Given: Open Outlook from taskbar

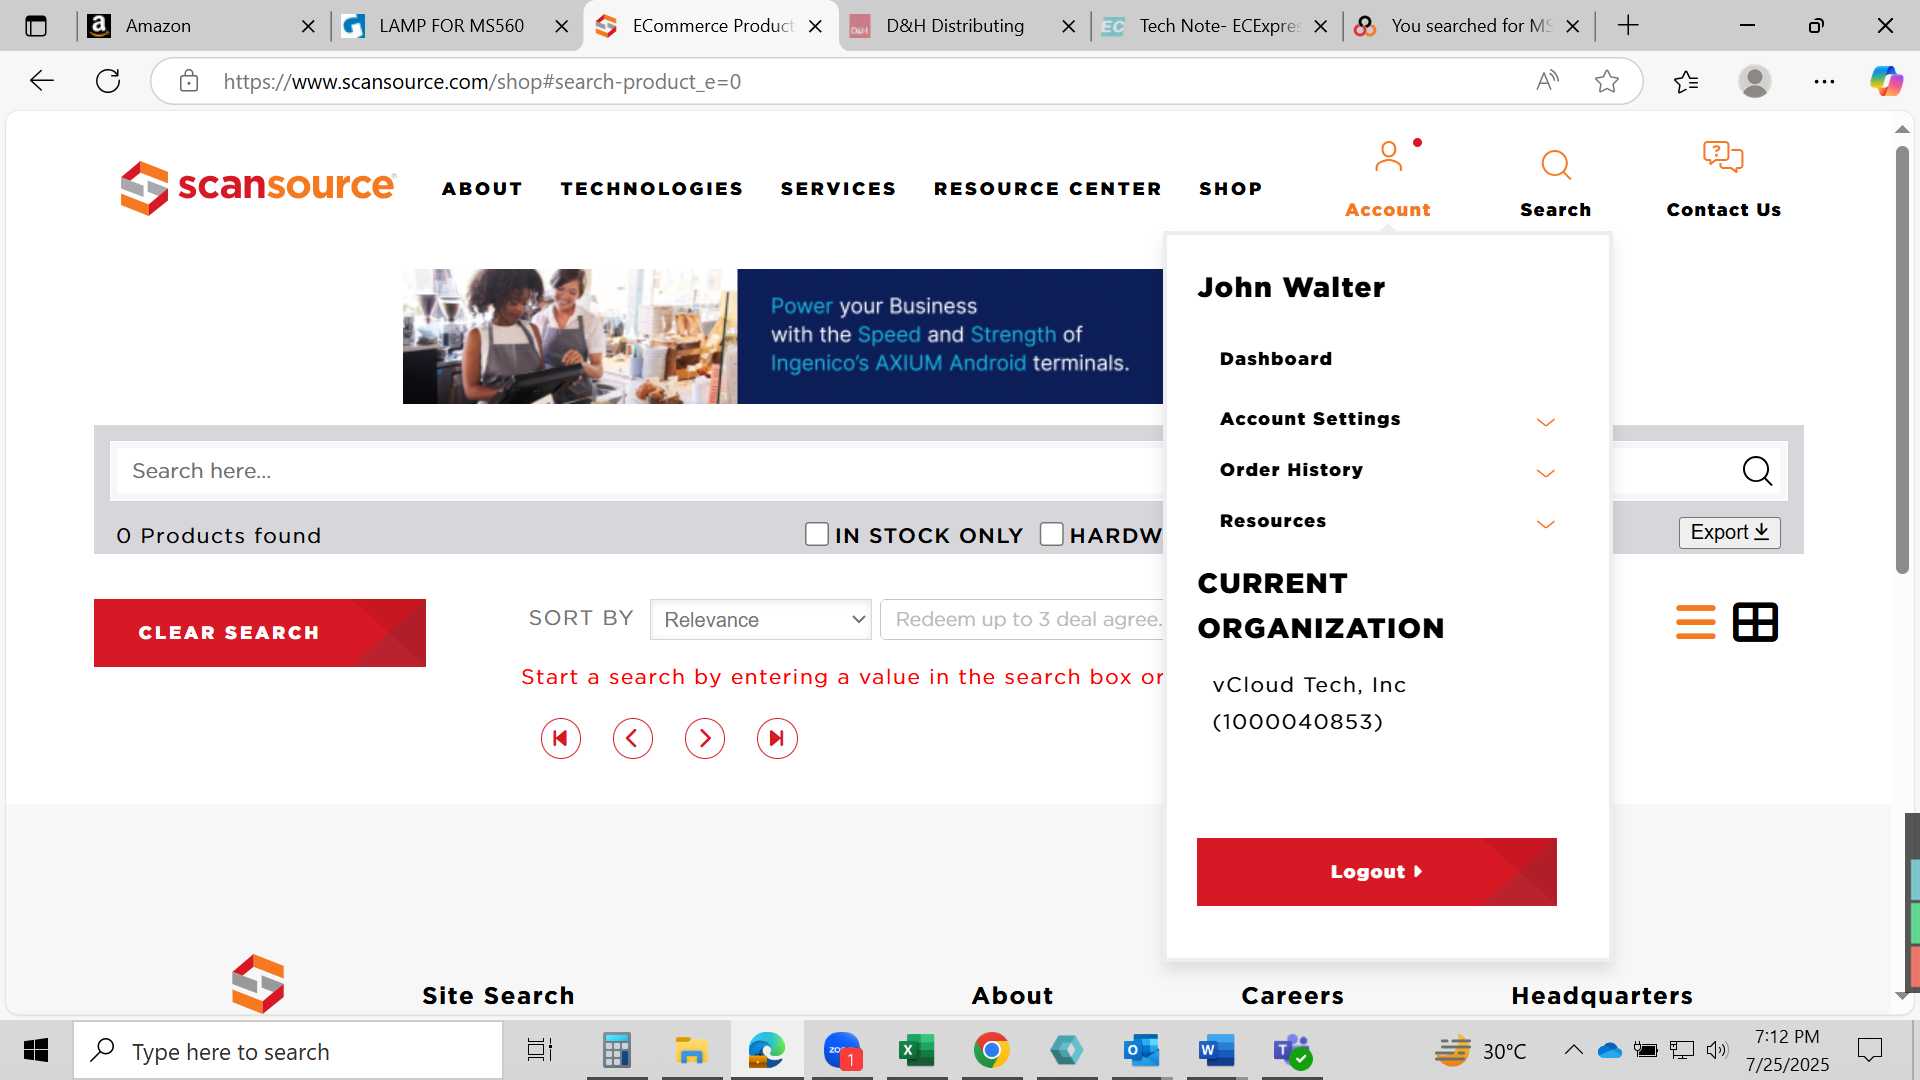Looking at the screenshot, I should point(1141,1051).
